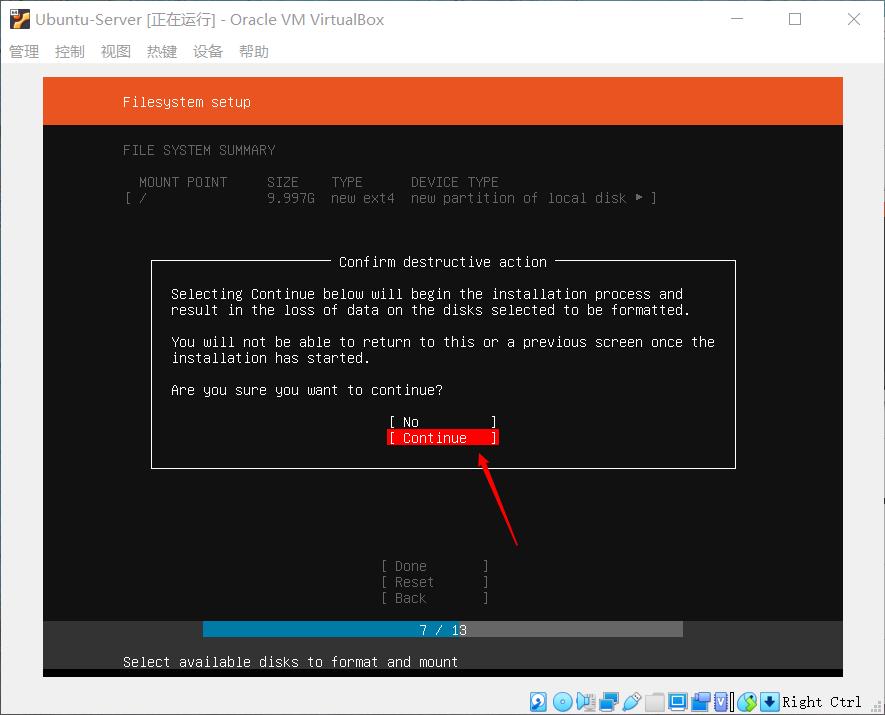Open the 控制 (Machine) menu

pyautogui.click(x=69, y=51)
